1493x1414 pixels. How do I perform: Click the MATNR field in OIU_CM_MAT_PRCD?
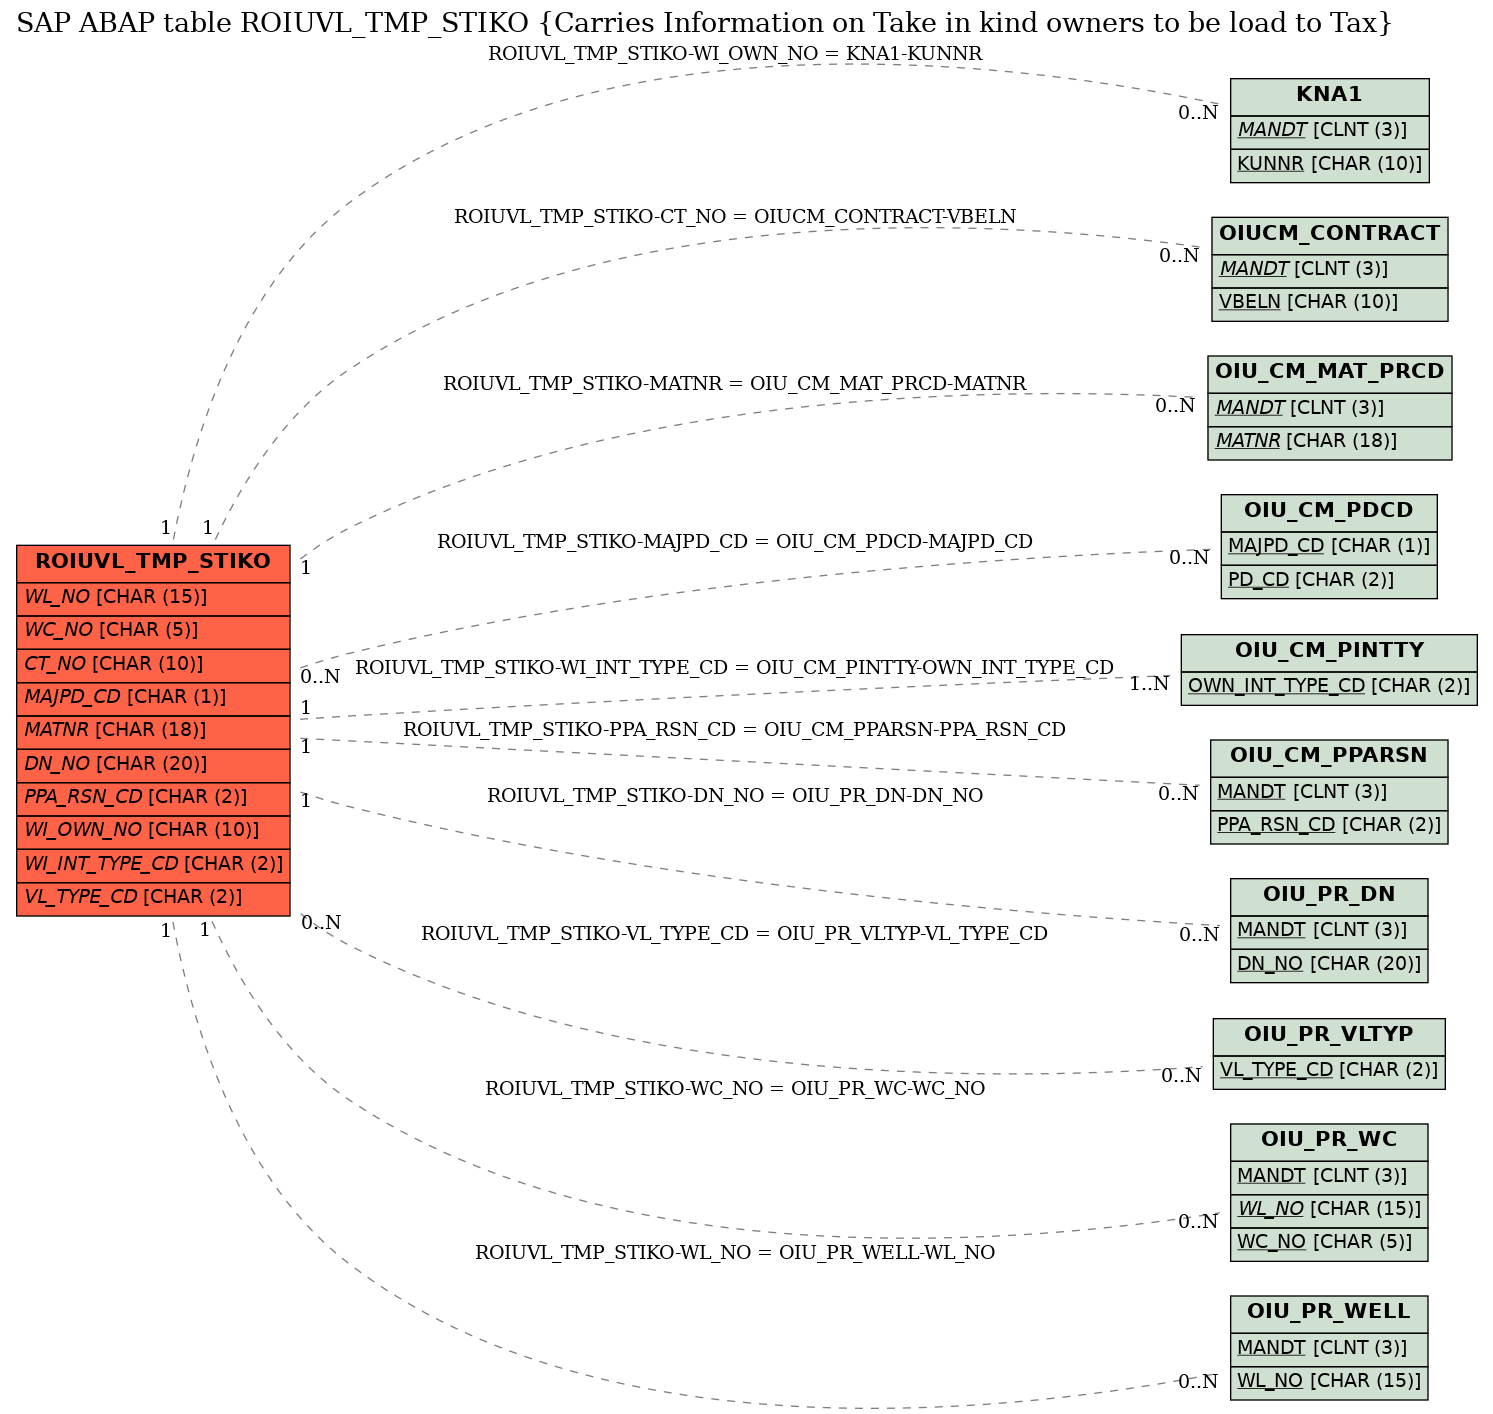[1329, 441]
